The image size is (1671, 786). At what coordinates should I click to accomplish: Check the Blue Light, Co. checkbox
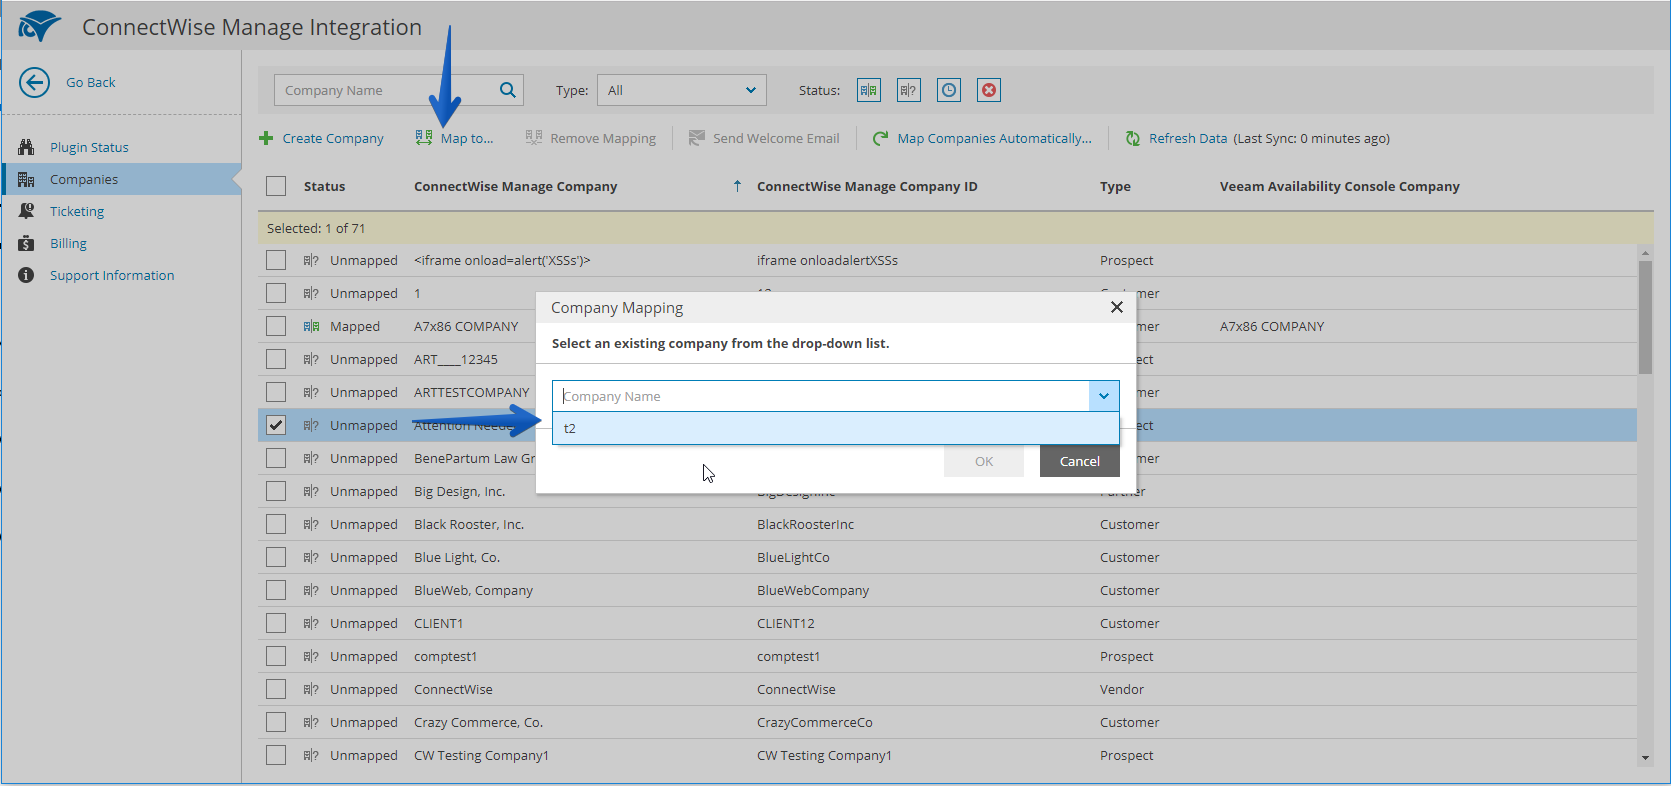(x=276, y=557)
